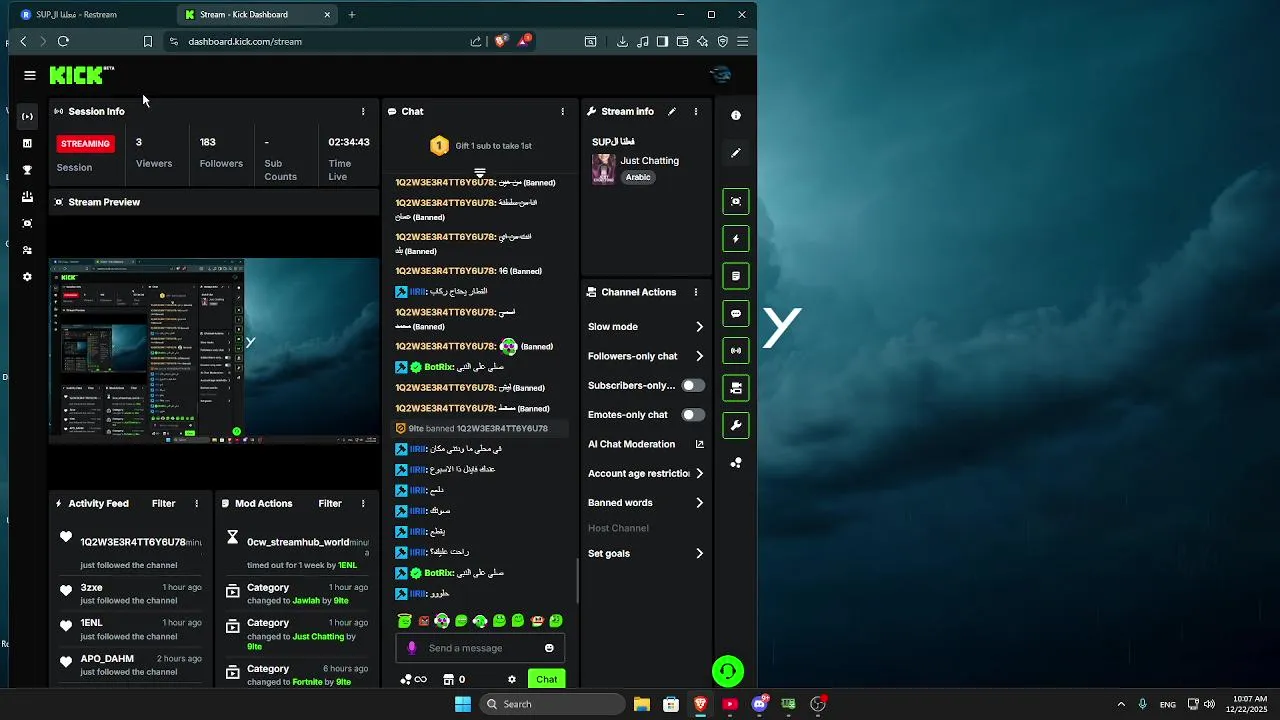
Task: Click the wrench quick action button
Action: [736, 426]
